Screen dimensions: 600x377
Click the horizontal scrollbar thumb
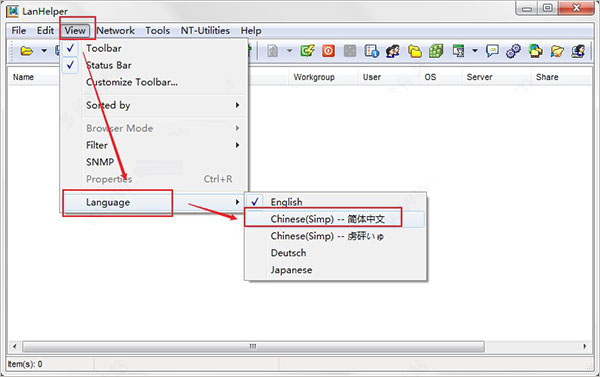tap(253, 346)
